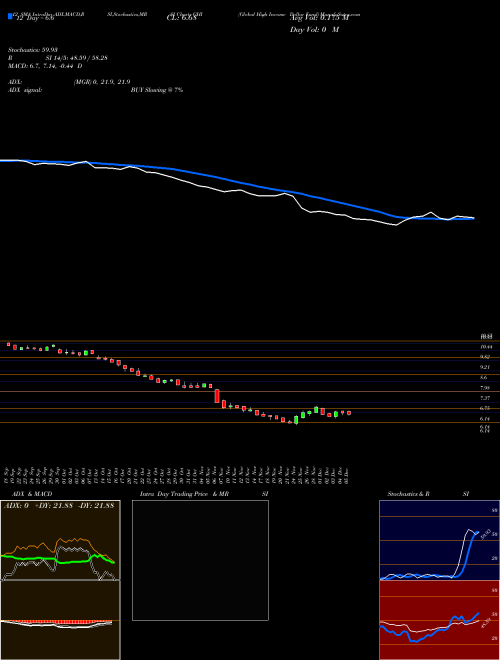Click the empty intraday trading price chart
This screenshot has width=500, height=660.
(200, 560)
